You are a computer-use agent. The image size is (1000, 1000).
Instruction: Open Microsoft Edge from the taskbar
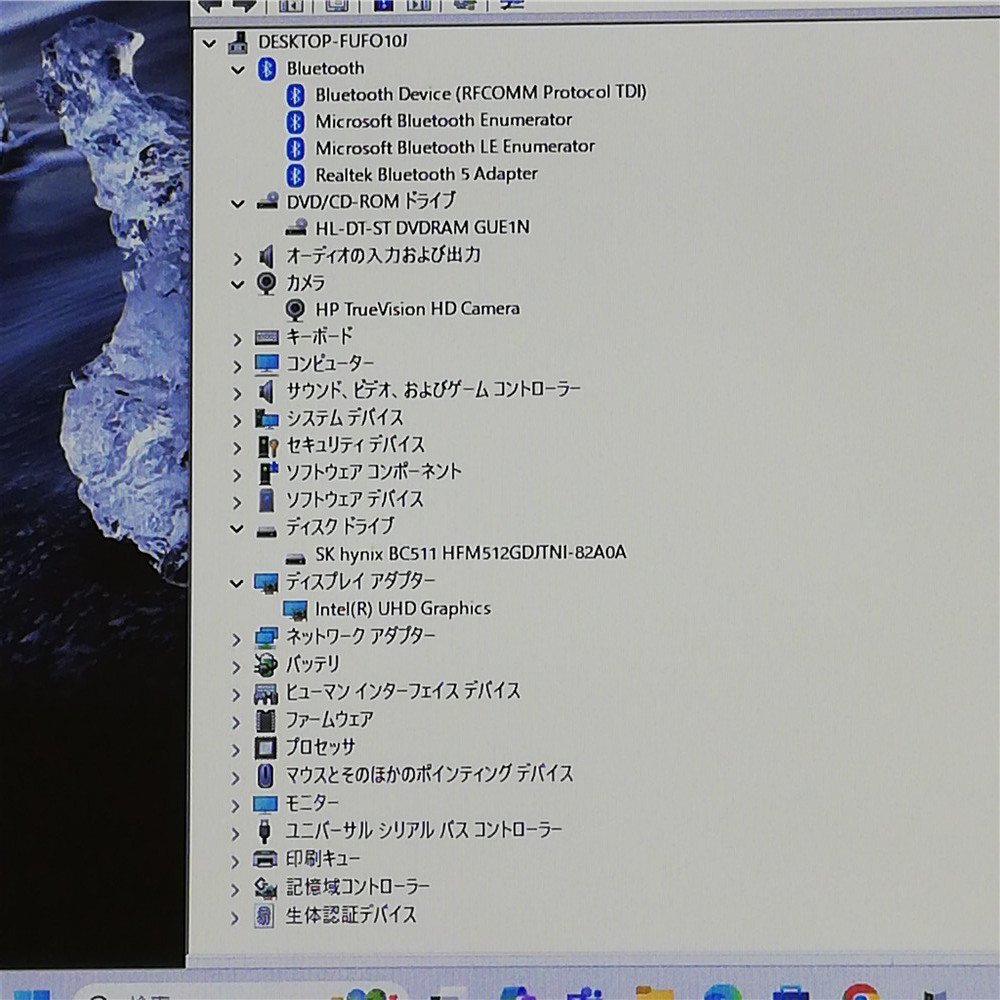(718, 995)
